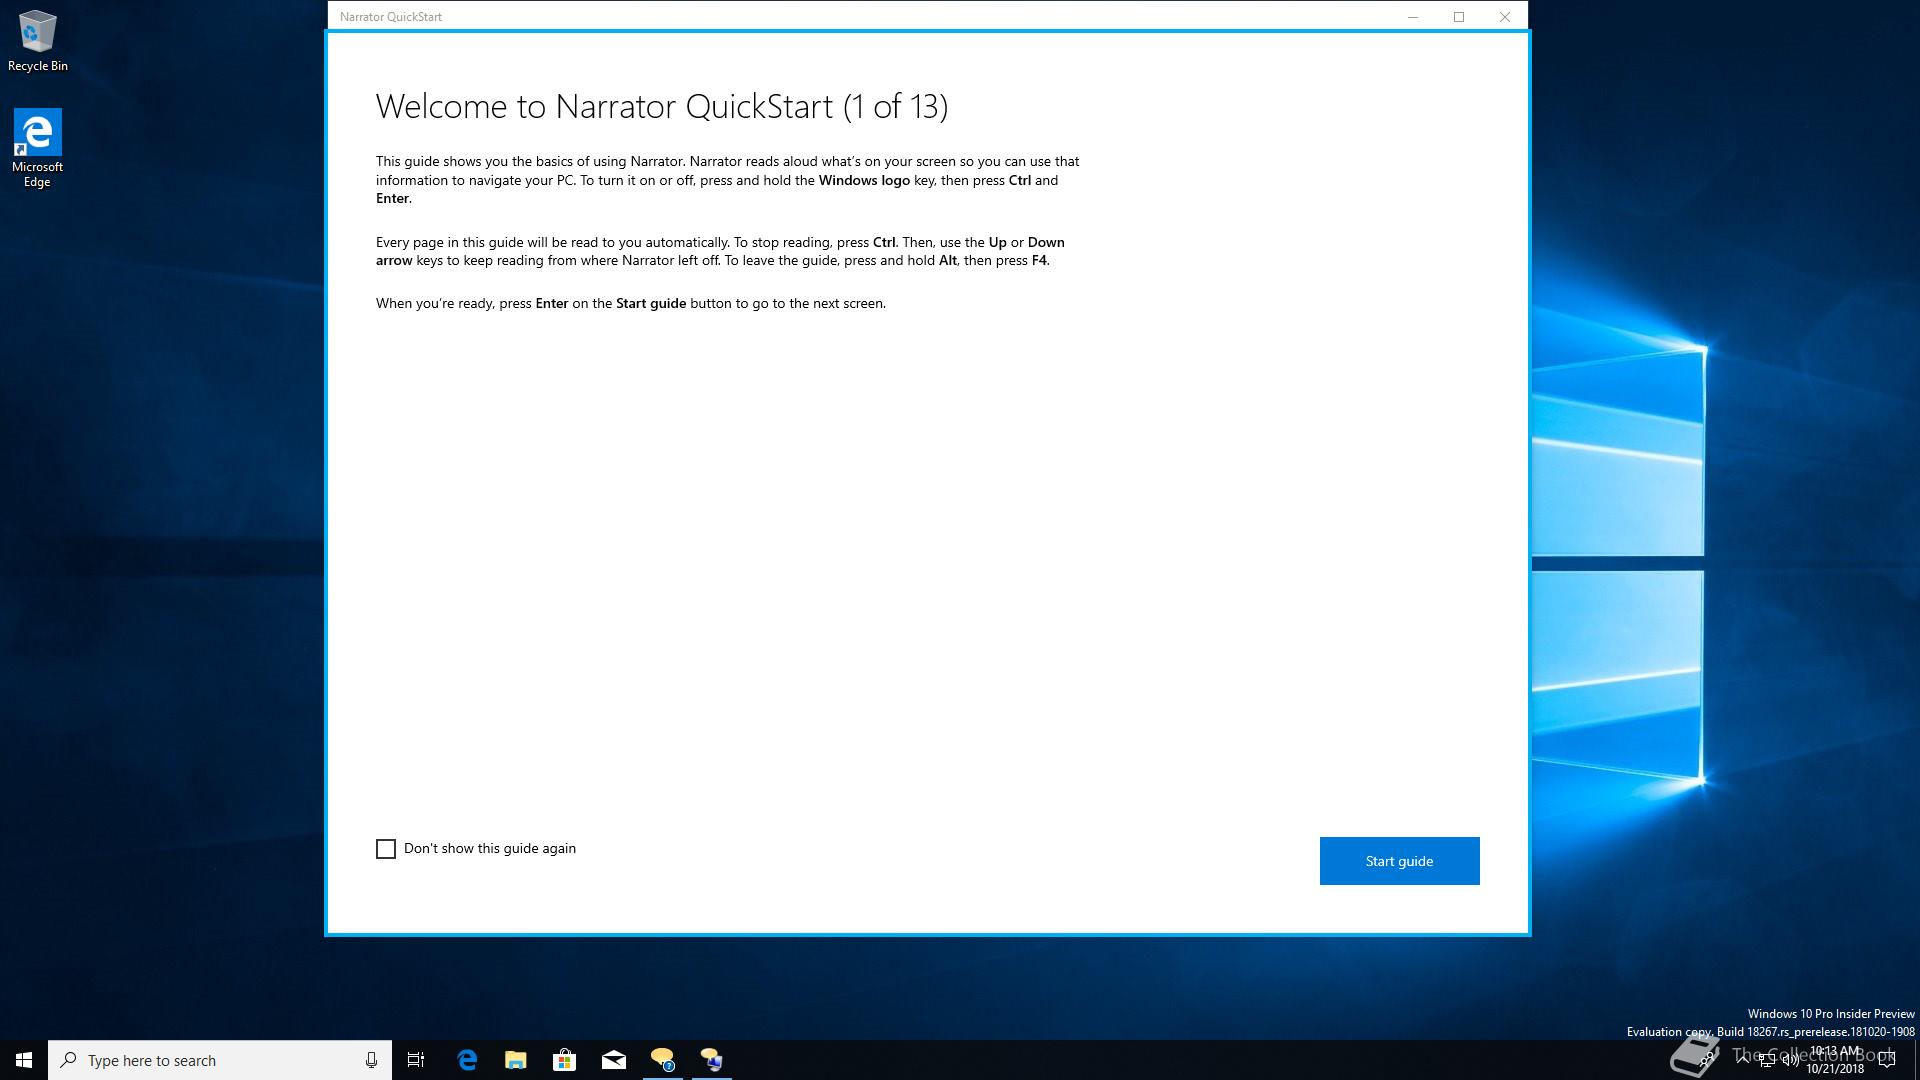Open File Explorer from taskbar

[x=516, y=1060]
